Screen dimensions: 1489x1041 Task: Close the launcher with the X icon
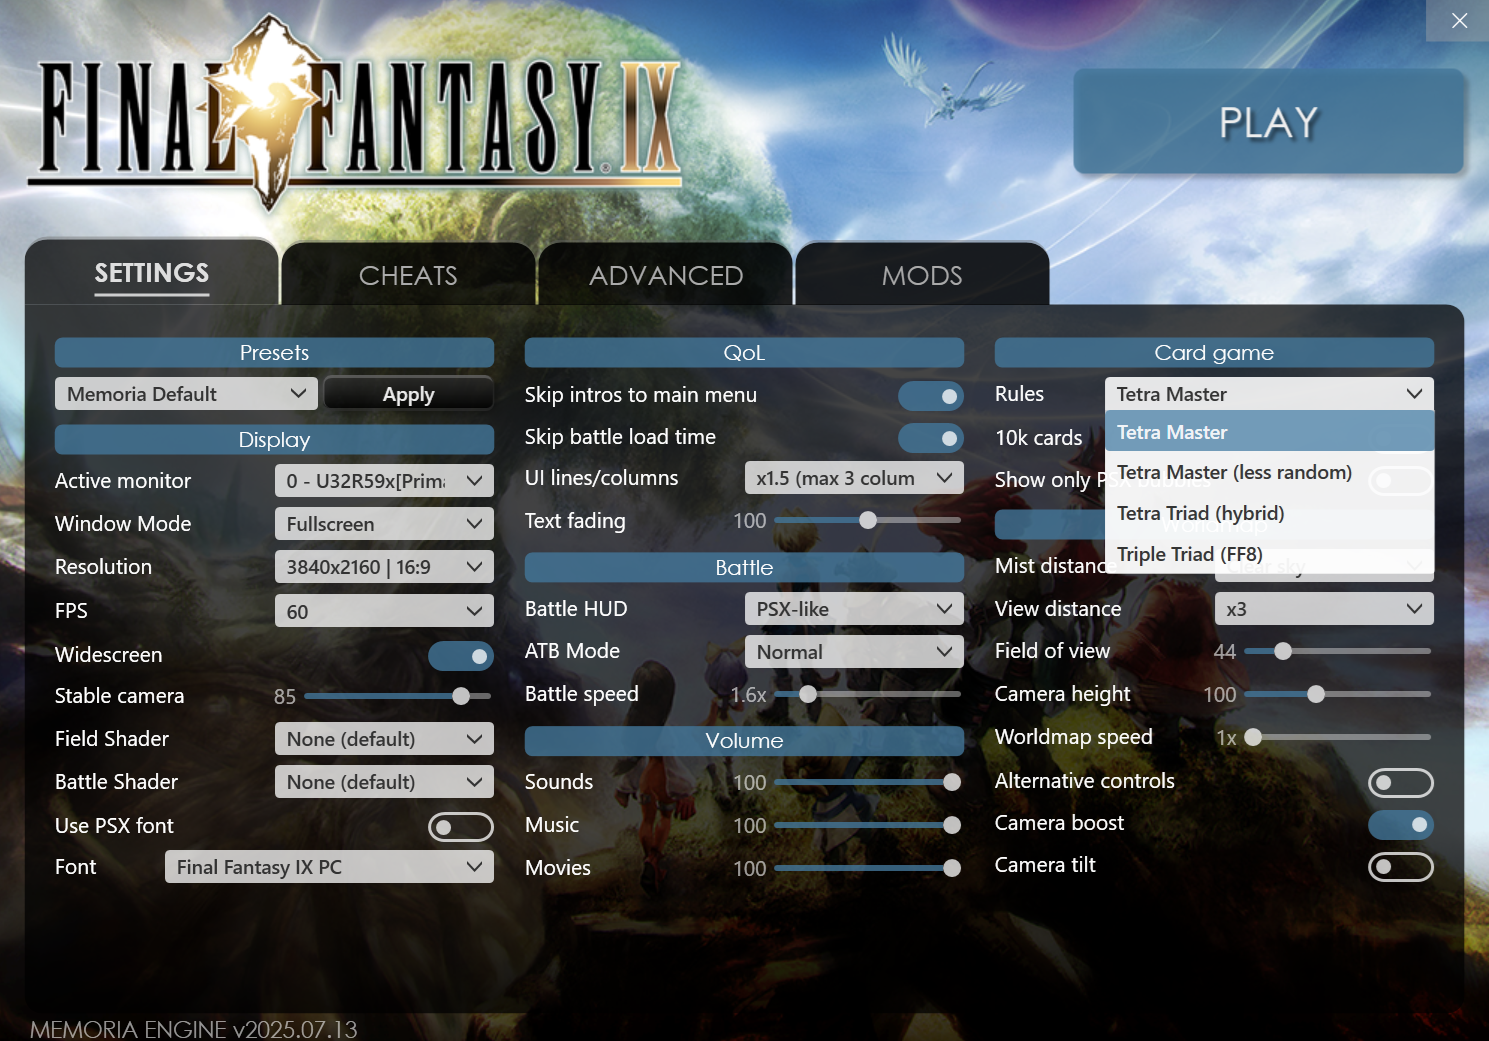pos(1459,20)
